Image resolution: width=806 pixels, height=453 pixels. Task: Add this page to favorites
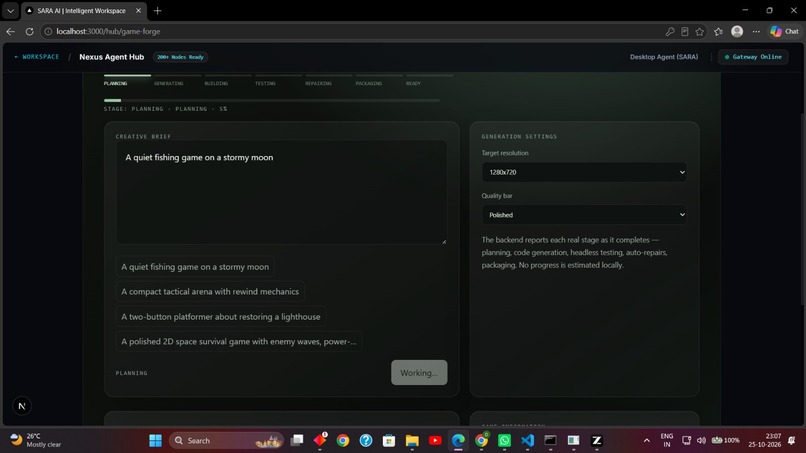click(700, 31)
